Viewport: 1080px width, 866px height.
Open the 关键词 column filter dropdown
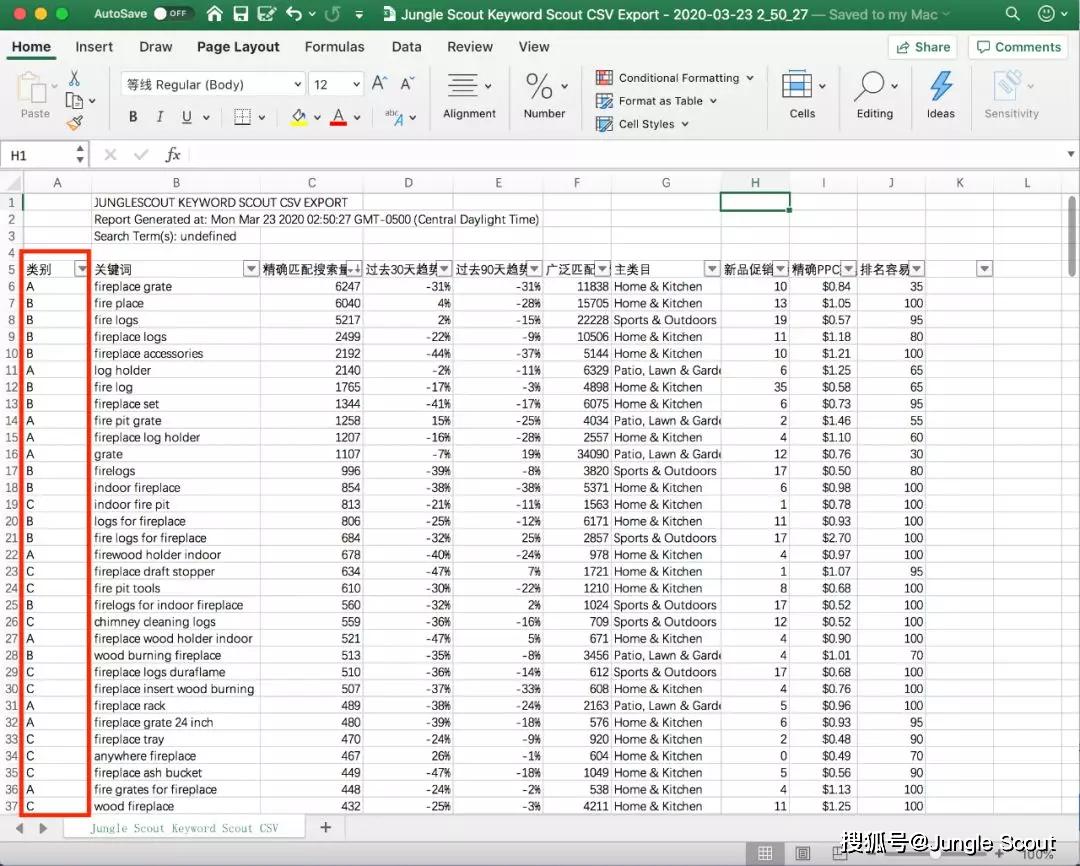pyautogui.click(x=251, y=269)
